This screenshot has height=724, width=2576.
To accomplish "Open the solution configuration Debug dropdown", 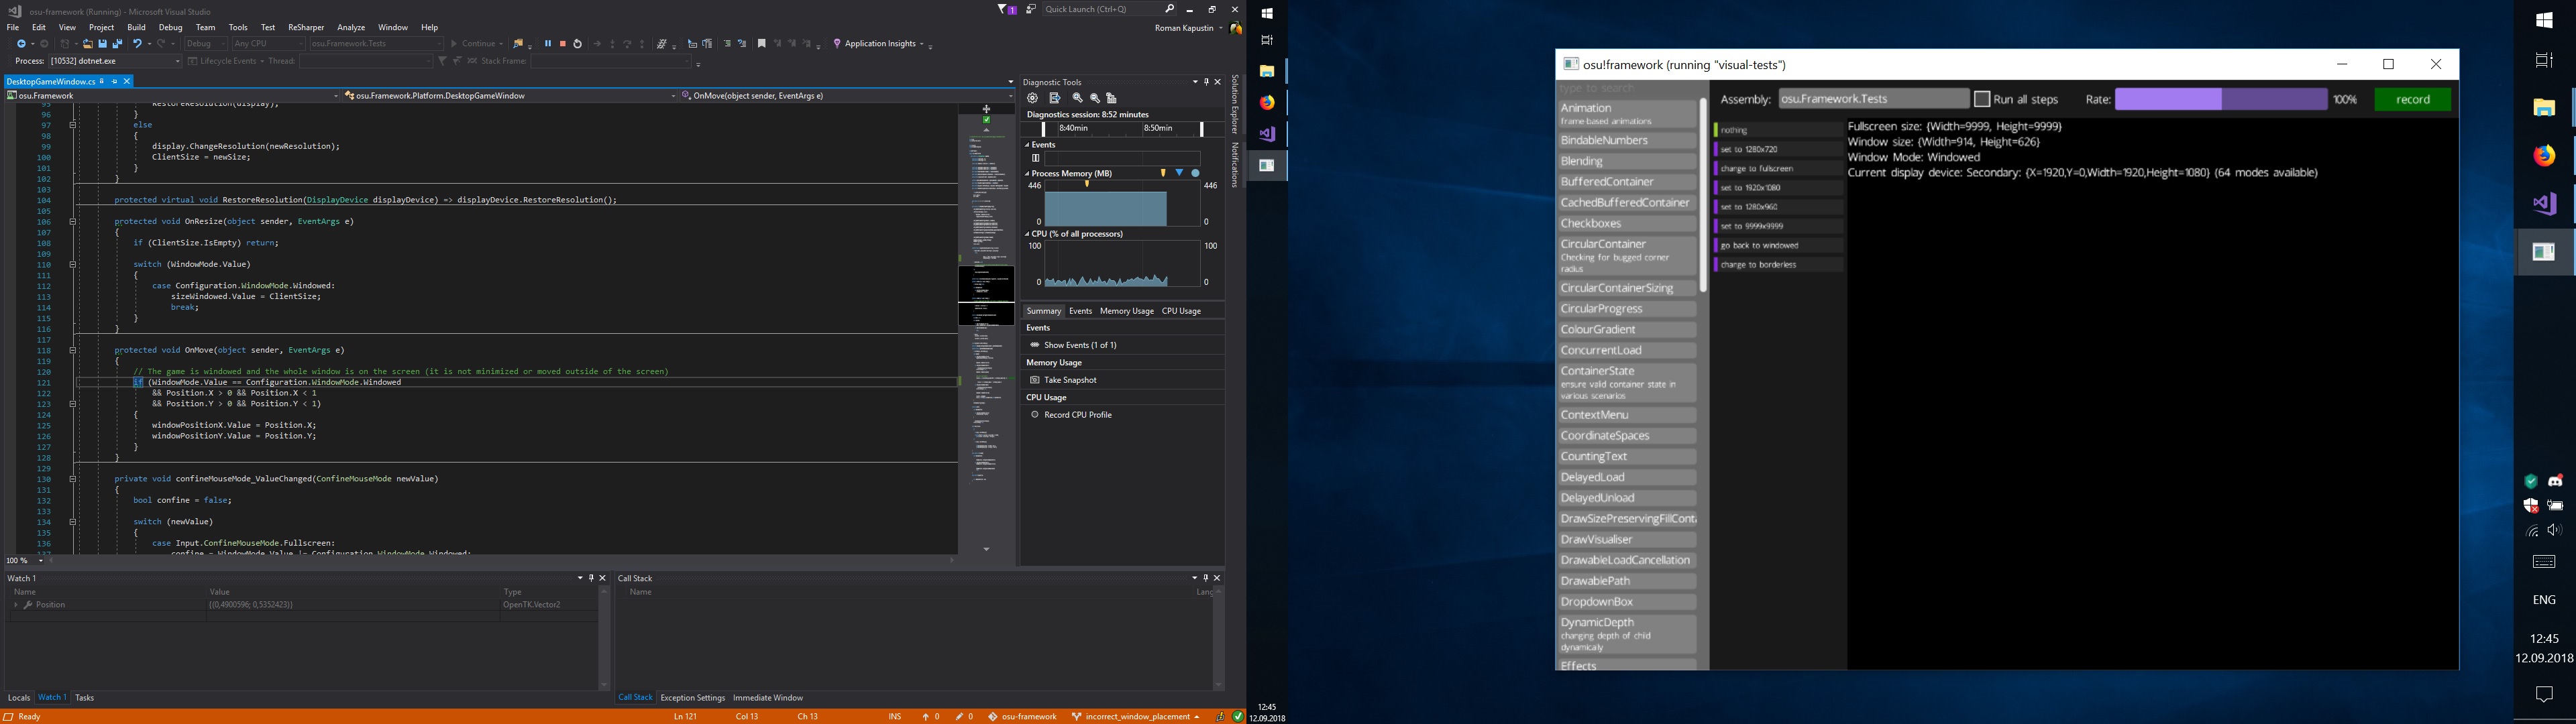I will point(209,43).
